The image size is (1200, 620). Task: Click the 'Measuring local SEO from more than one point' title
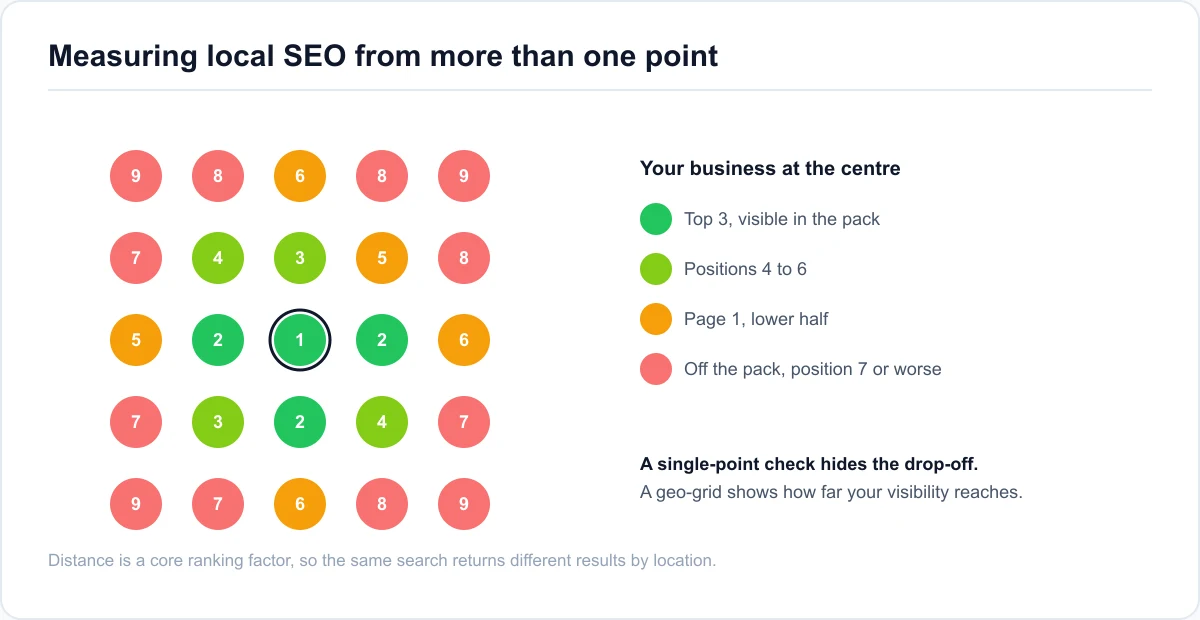pos(383,55)
